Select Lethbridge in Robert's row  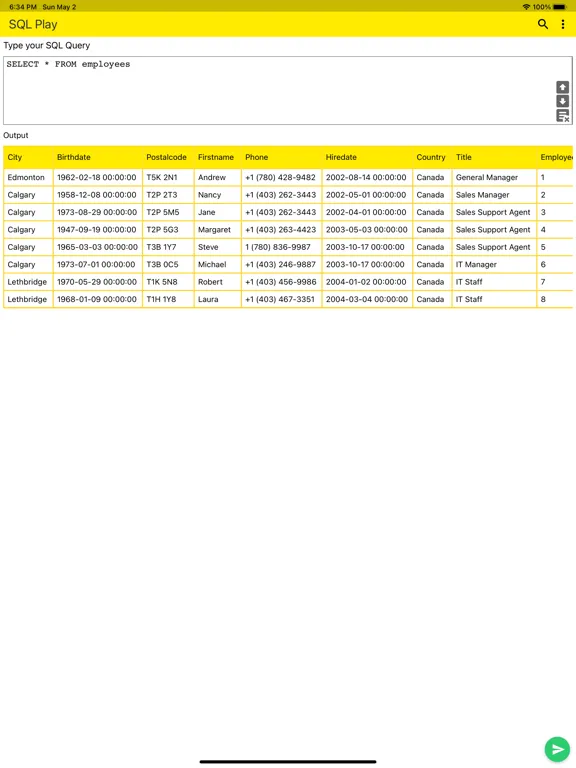28,282
